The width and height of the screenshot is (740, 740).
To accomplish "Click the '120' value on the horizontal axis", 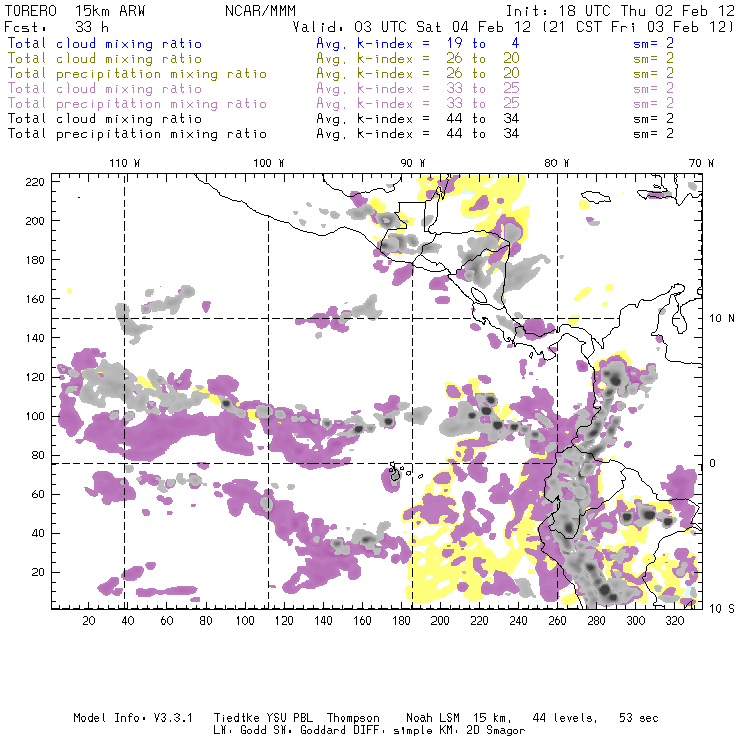I will pos(284,621).
